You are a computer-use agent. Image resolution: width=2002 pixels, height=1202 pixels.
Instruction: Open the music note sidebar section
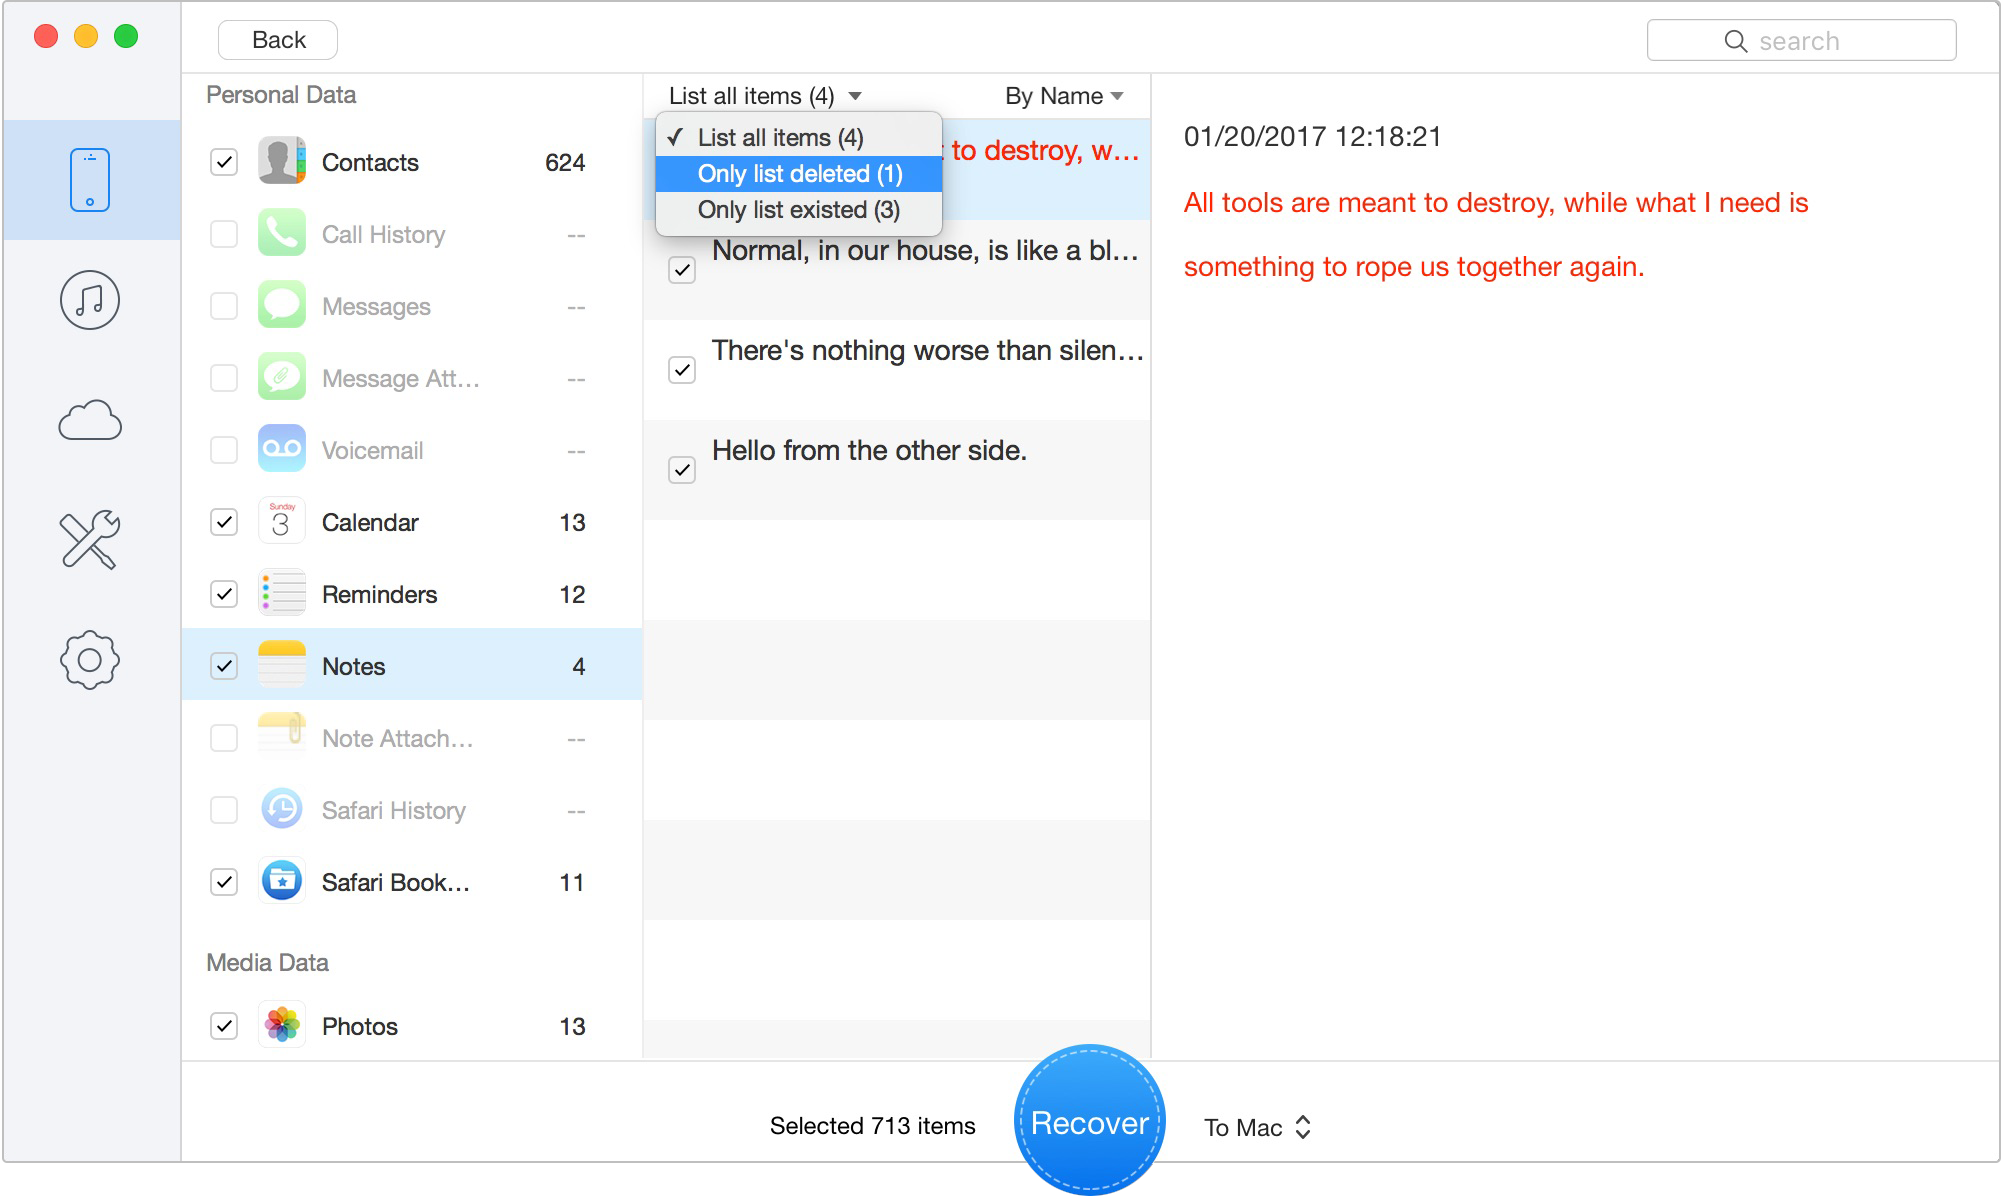tap(90, 300)
